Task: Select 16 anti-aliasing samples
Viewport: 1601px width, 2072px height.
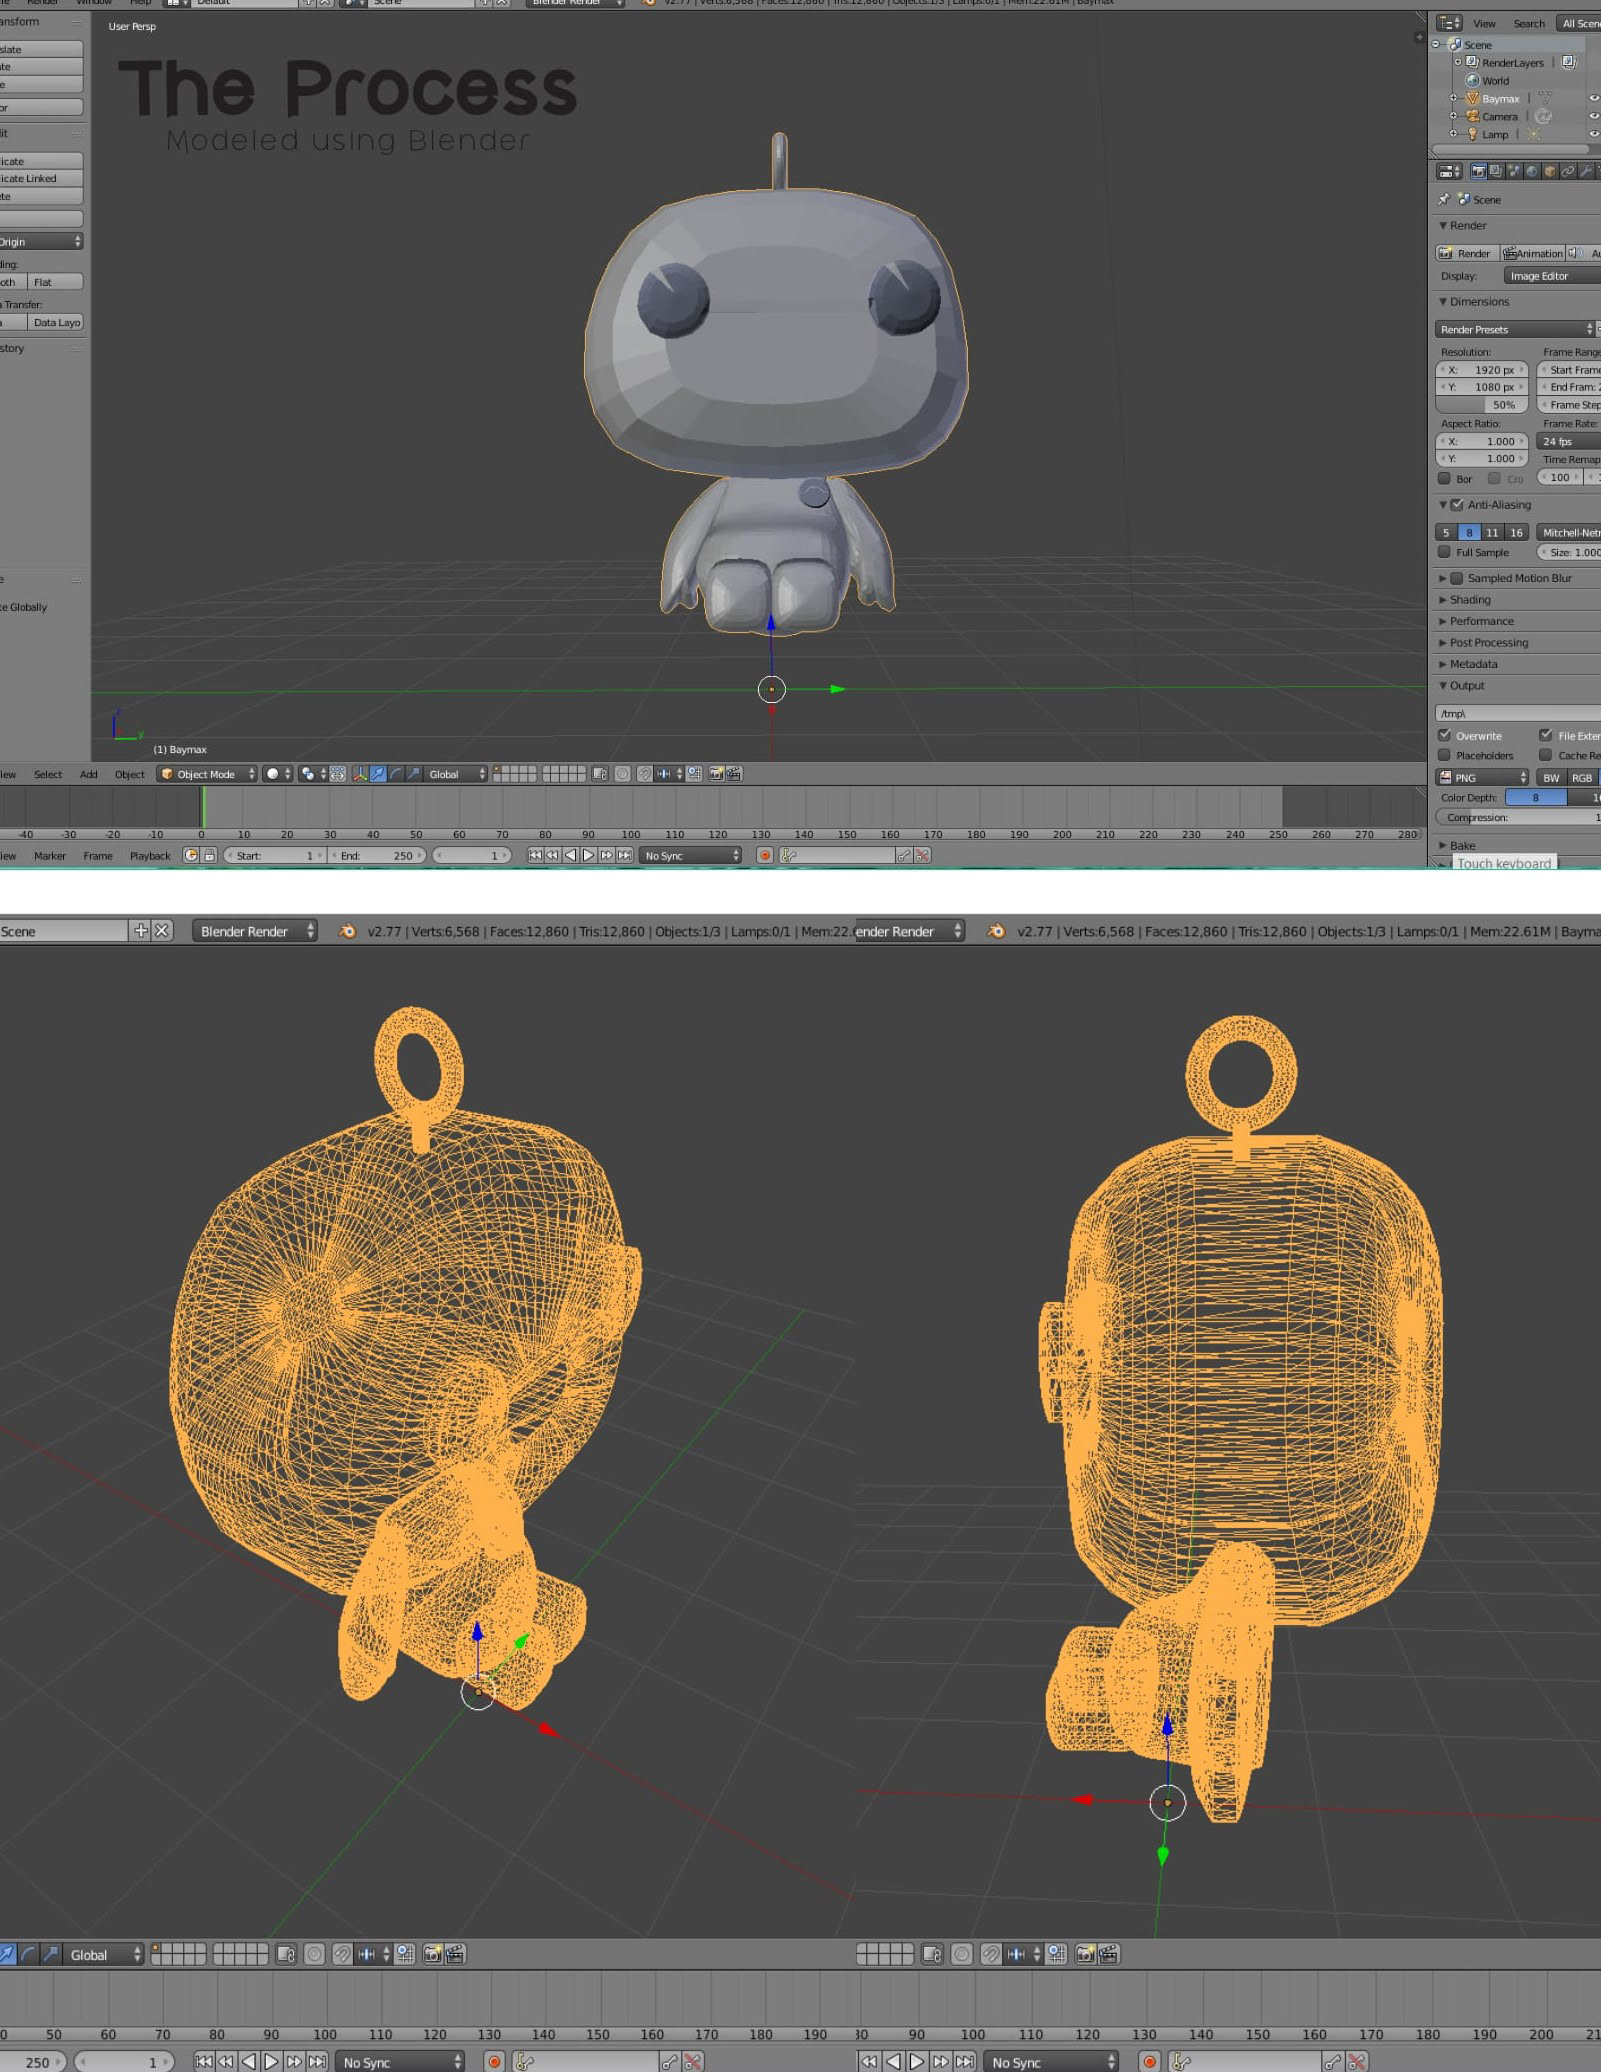Action: [x=1516, y=532]
